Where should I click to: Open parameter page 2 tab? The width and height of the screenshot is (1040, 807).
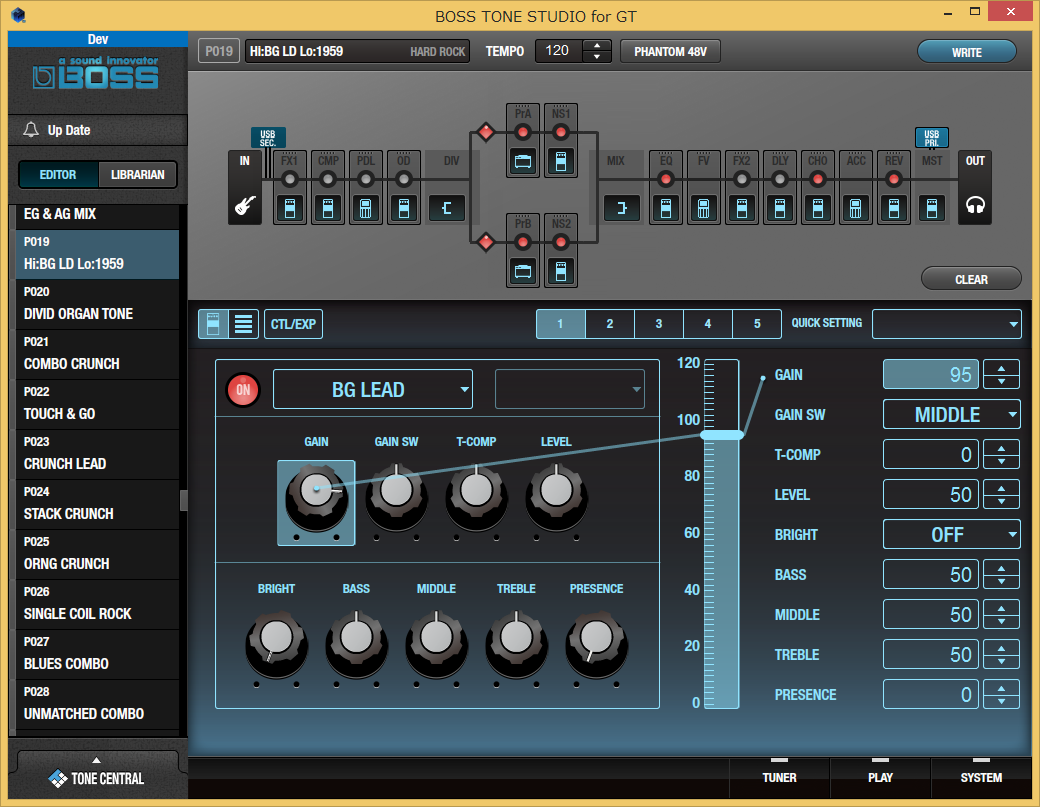coord(610,324)
